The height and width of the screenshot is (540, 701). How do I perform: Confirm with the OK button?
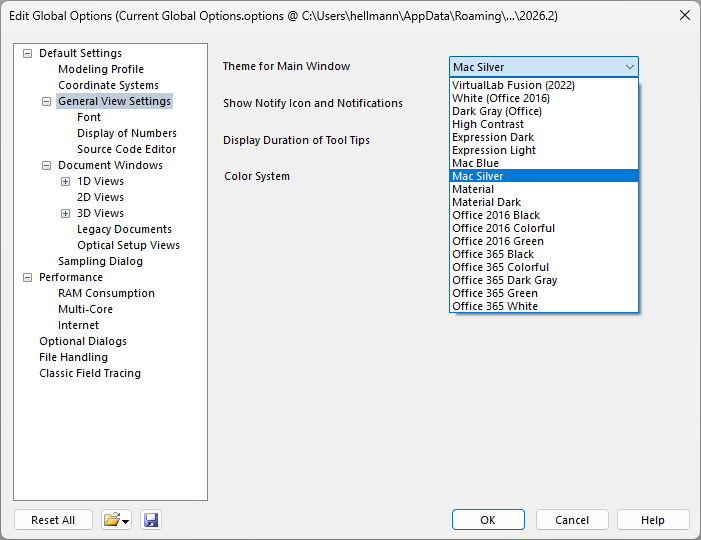click(x=488, y=520)
